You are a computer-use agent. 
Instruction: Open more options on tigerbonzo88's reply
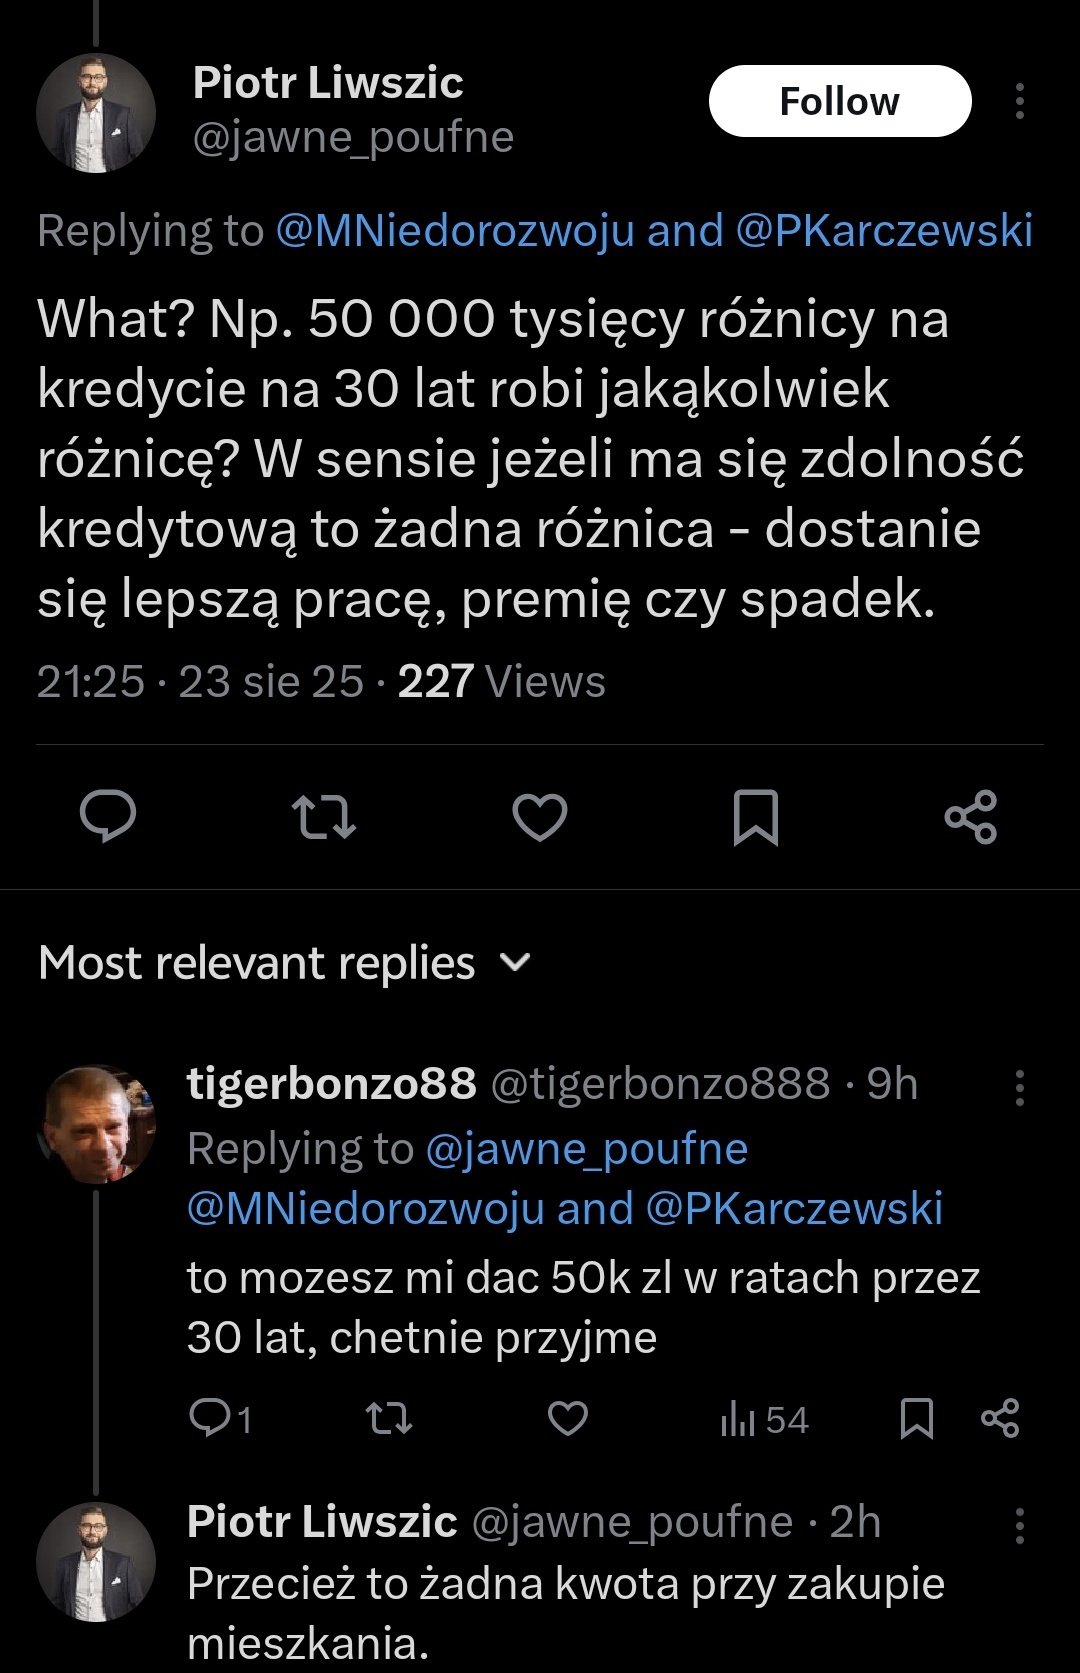[x=1020, y=1087]
